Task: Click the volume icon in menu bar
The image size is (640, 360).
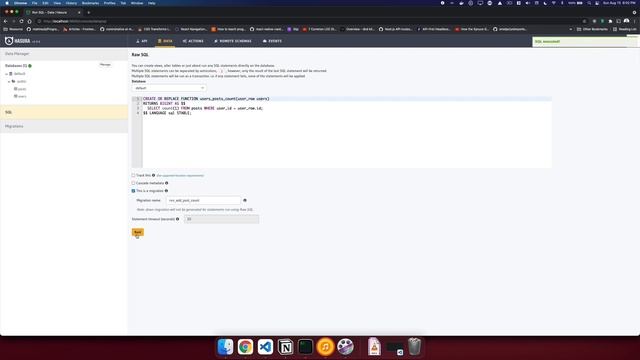Action: (528, 3)
